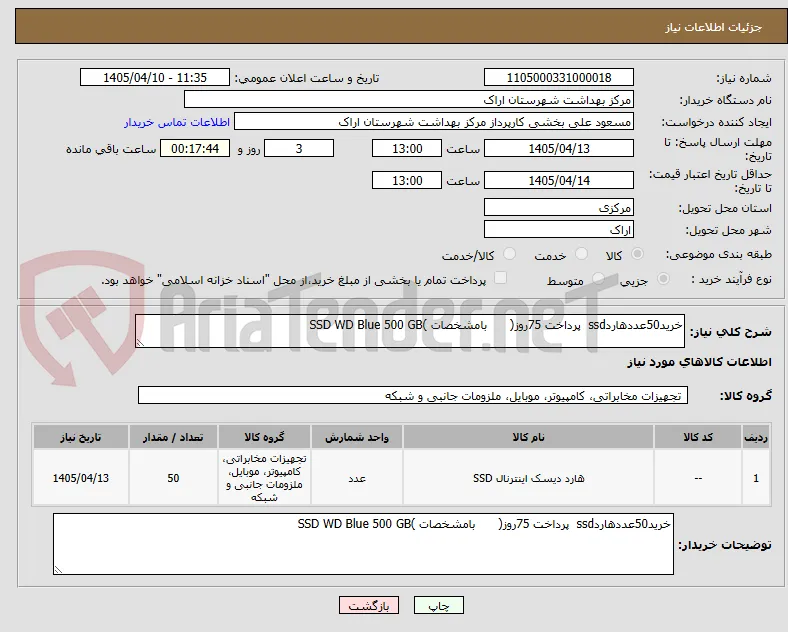788x632 pixels.
Task: Click the تاریخ نیاز column header
Action: [x=80, y=437]
